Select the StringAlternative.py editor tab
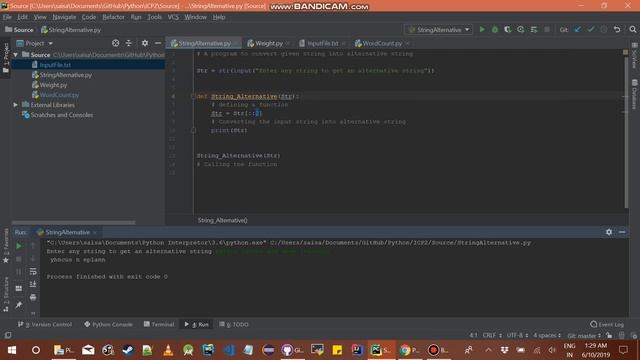640x360 pixels. point(204,43)
